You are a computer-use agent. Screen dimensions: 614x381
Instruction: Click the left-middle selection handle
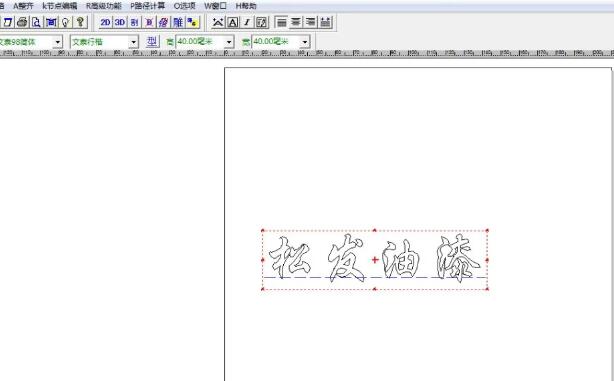click(263, 260)
